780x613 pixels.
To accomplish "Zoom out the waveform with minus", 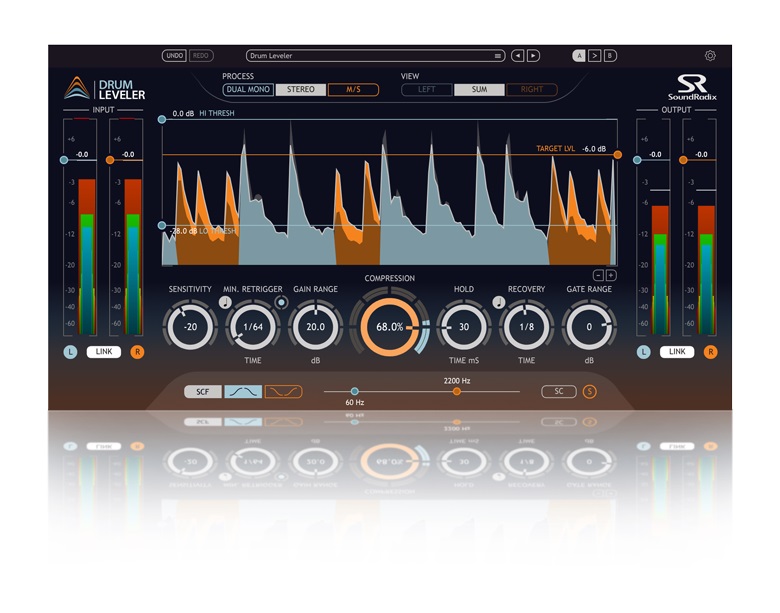I will (598, 275).
